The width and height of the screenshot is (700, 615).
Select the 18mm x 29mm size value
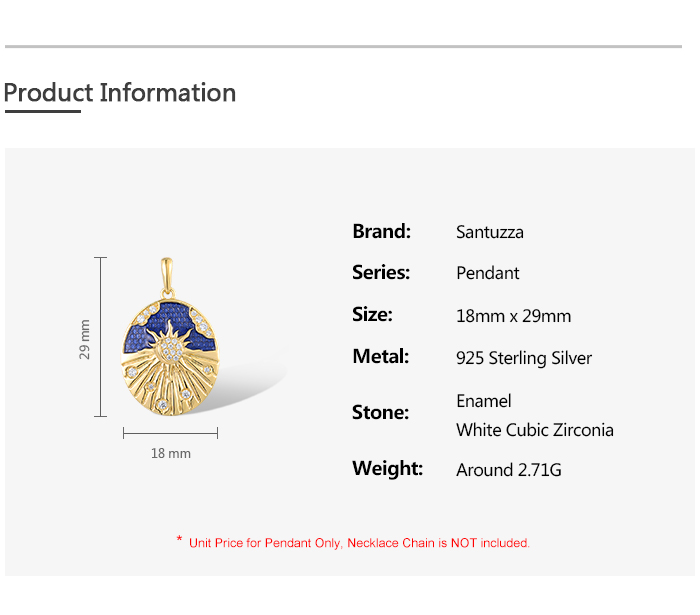point(513,316)
